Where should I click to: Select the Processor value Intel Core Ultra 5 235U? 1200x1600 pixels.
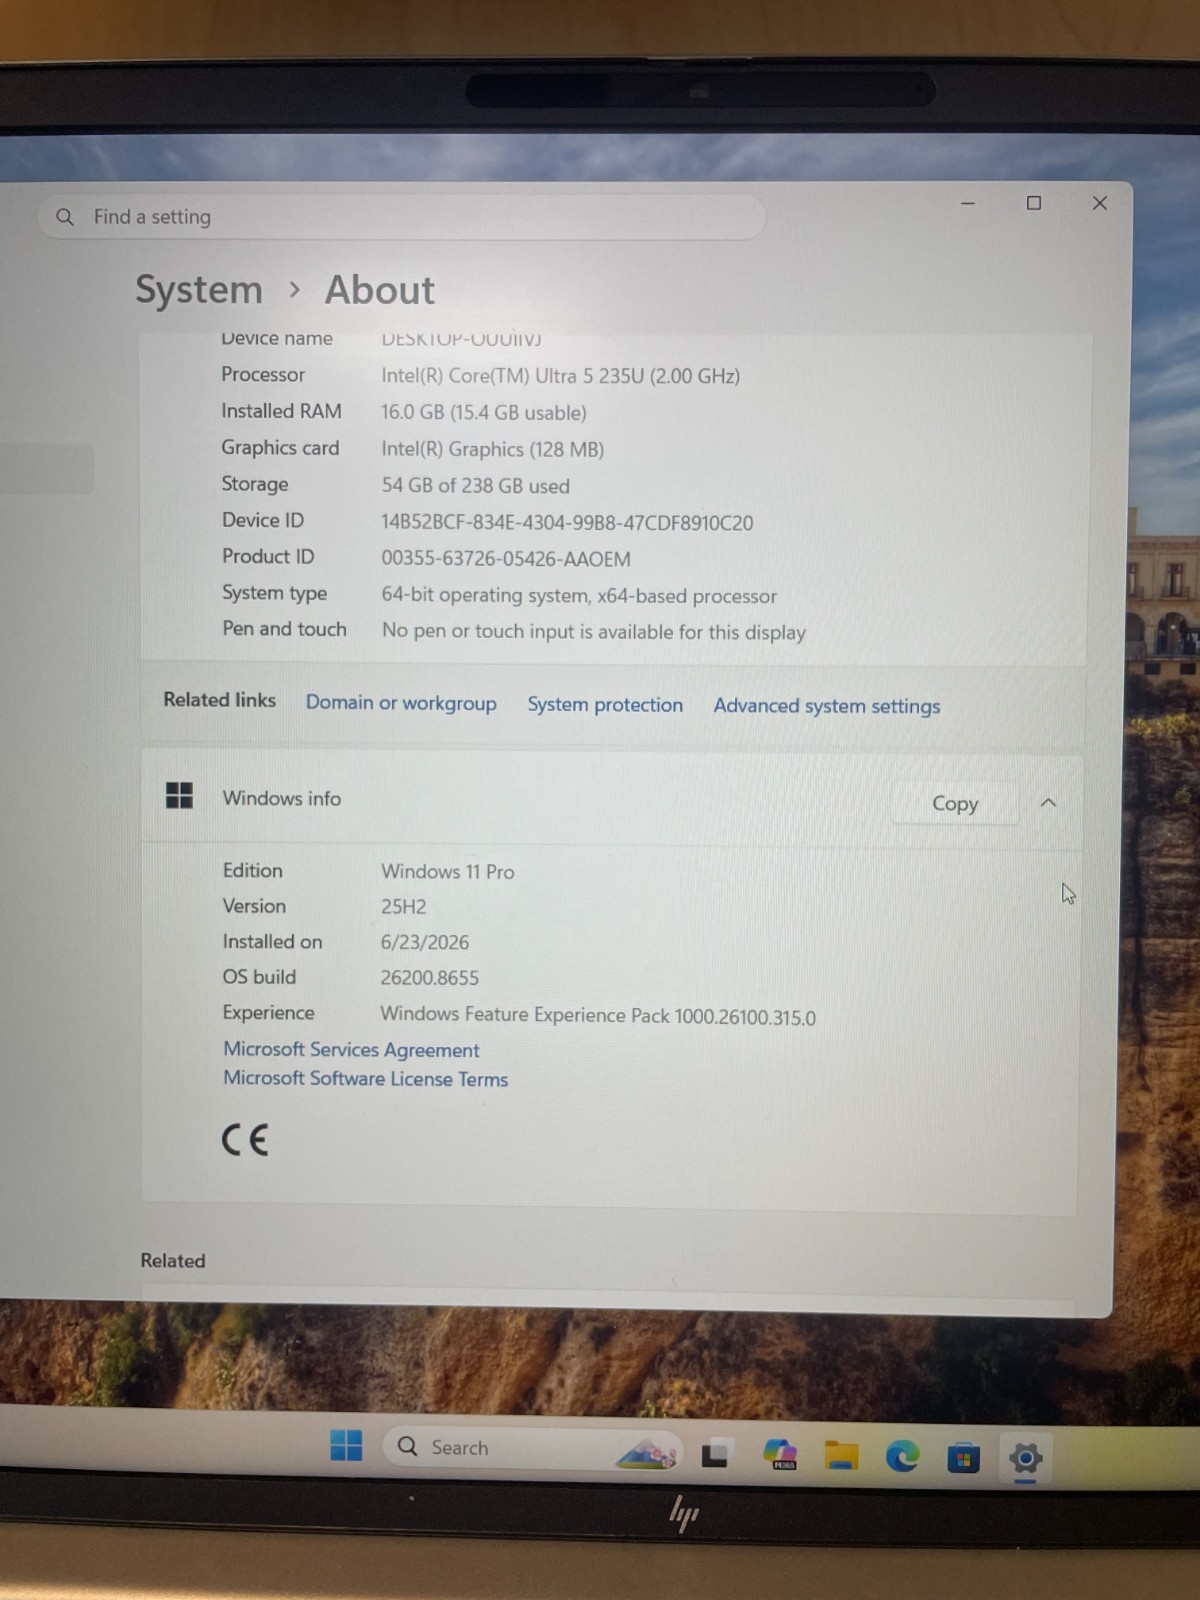560,376
